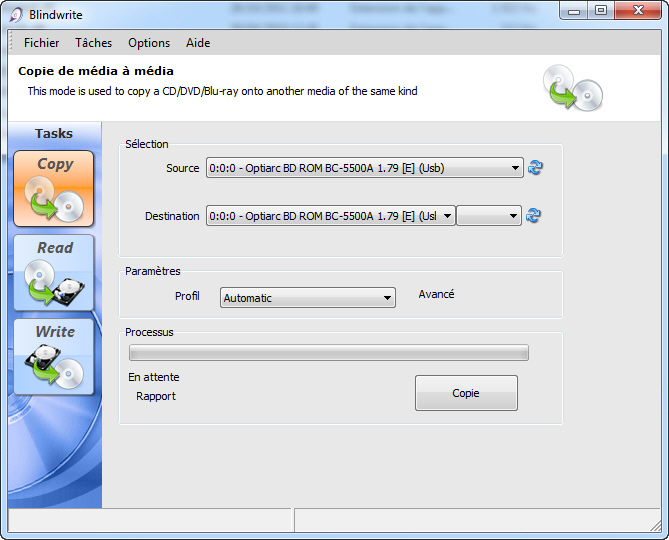Screen dimensions: 669x540
Task: Open the Source drive dropdown
Action: point(365,168)
